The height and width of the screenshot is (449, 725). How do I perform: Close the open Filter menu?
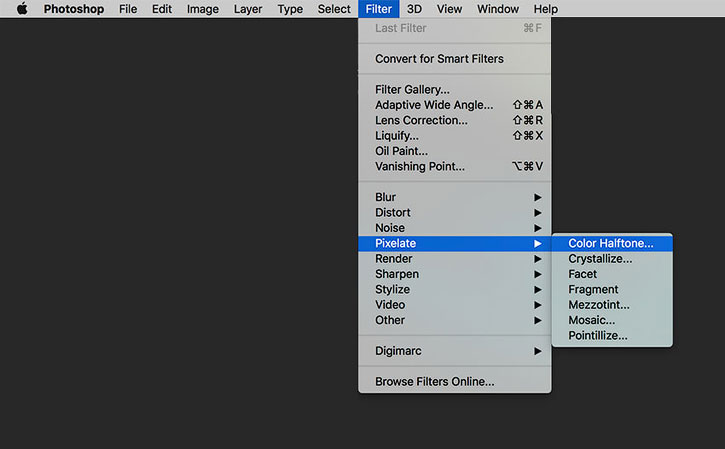coord(379,9)
